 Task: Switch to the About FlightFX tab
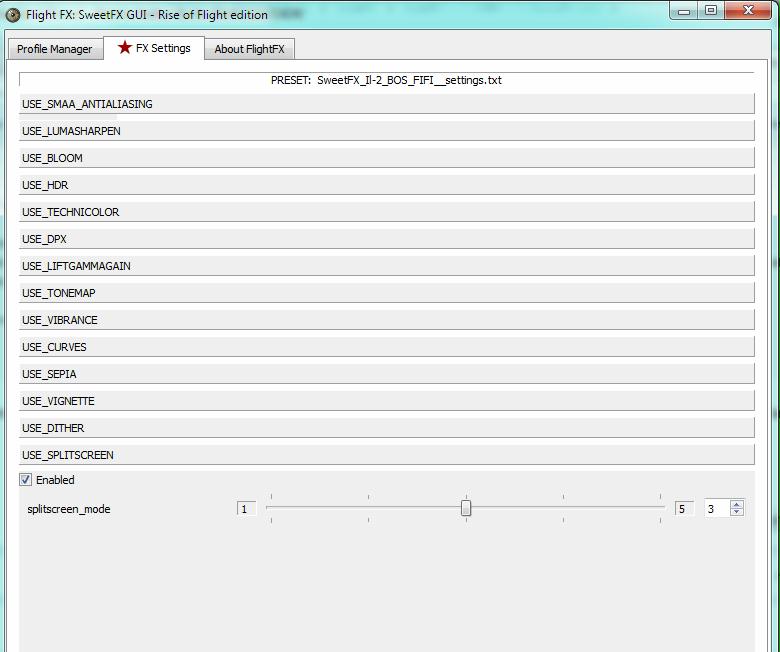(x=249, y=49)
